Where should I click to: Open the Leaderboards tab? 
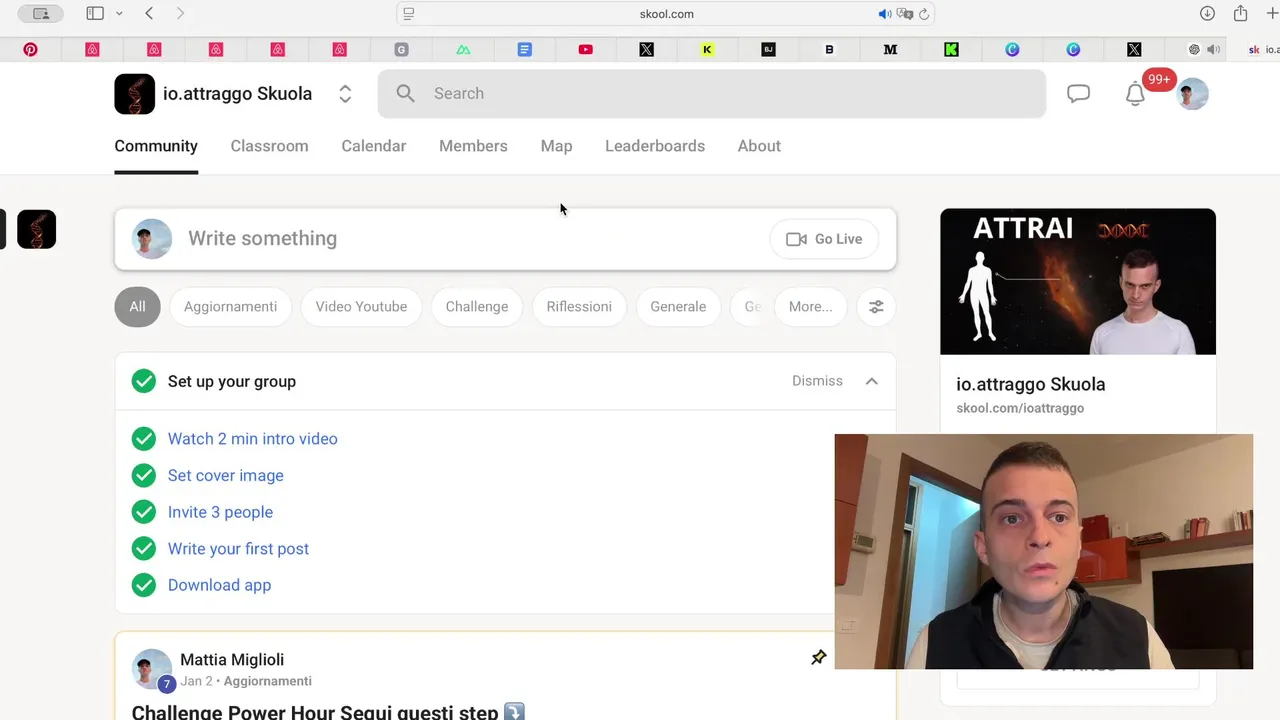655,146
